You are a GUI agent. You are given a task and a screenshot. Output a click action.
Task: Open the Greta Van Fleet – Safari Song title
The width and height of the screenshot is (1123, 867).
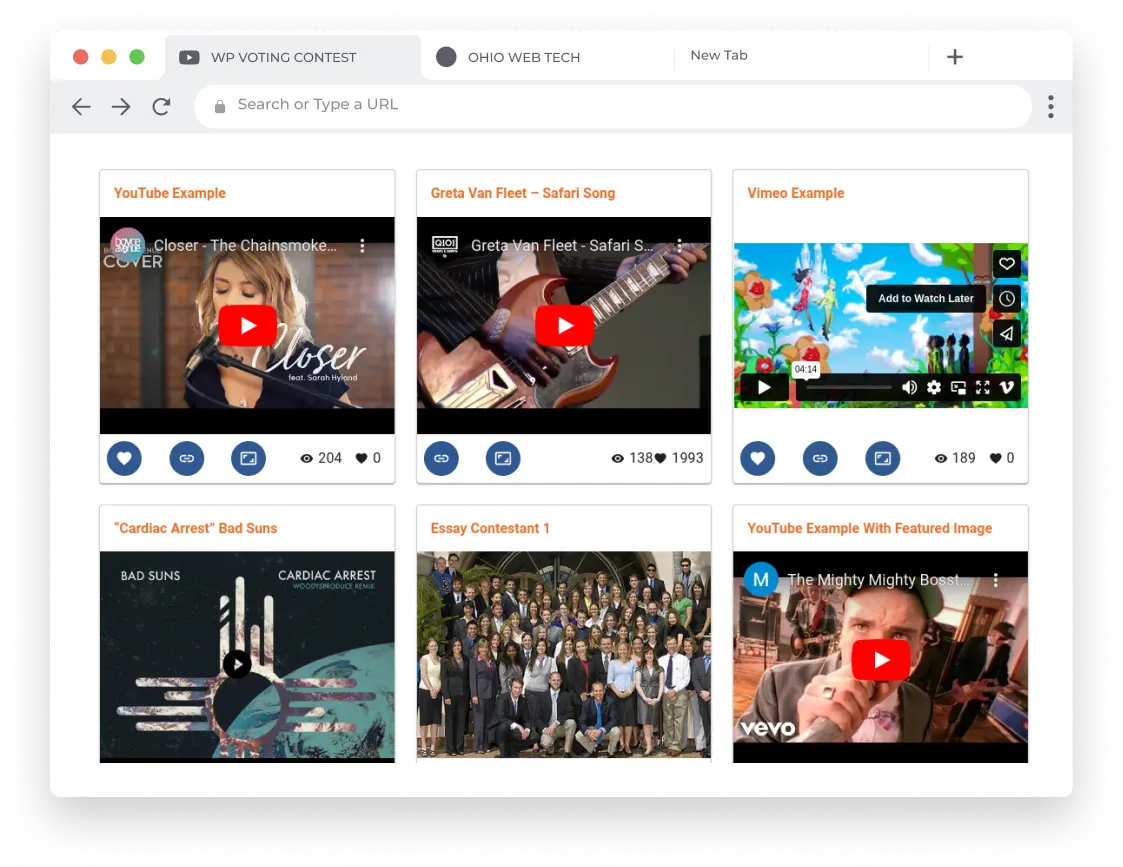pos(523,193)
